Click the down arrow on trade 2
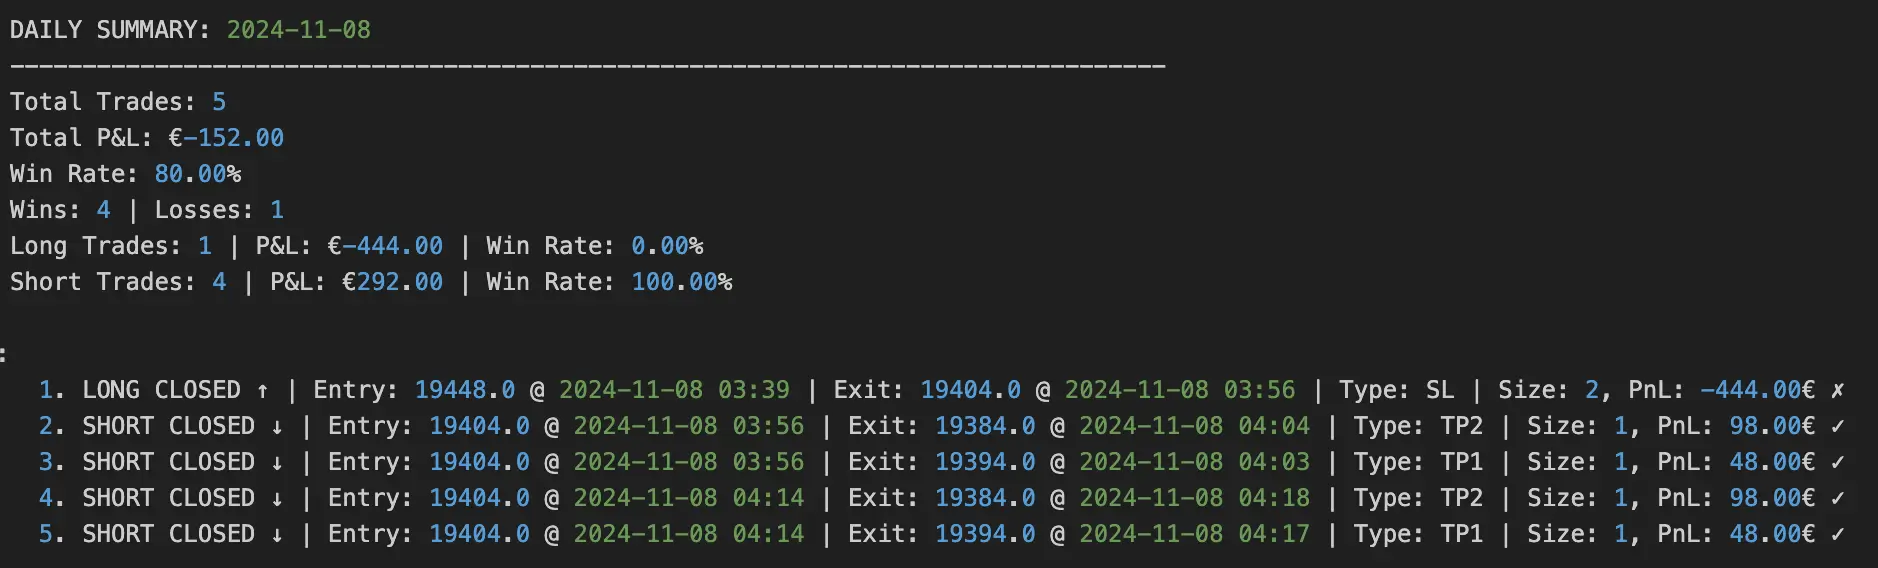Image resolution: width=1878 pixels, height=568 pixels. point(277,426)
